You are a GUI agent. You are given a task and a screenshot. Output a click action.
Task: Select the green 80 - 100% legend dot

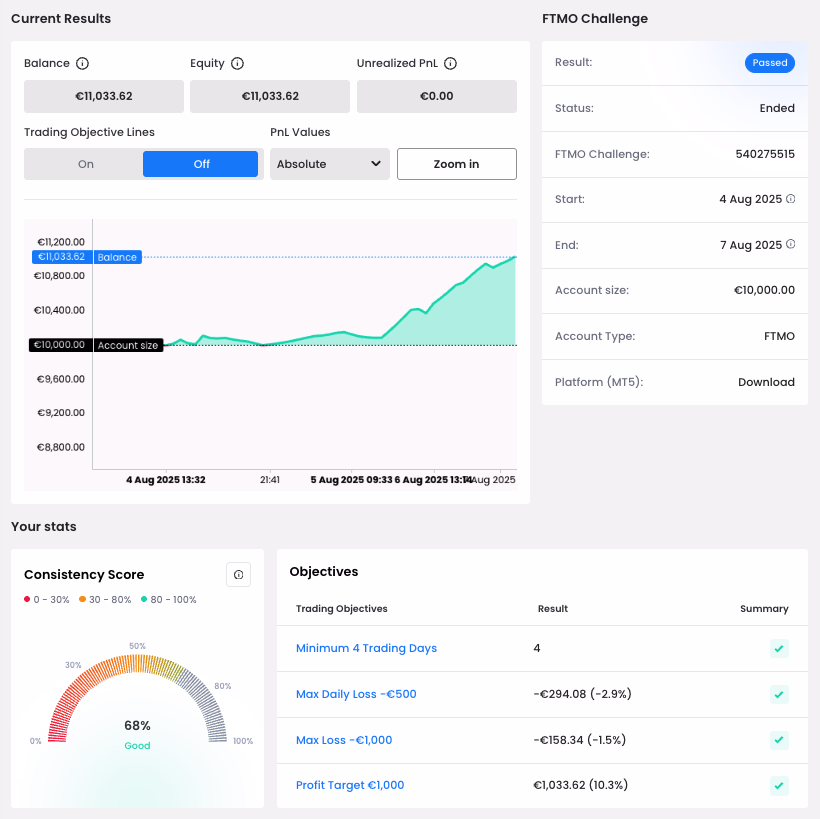(144, 599)
